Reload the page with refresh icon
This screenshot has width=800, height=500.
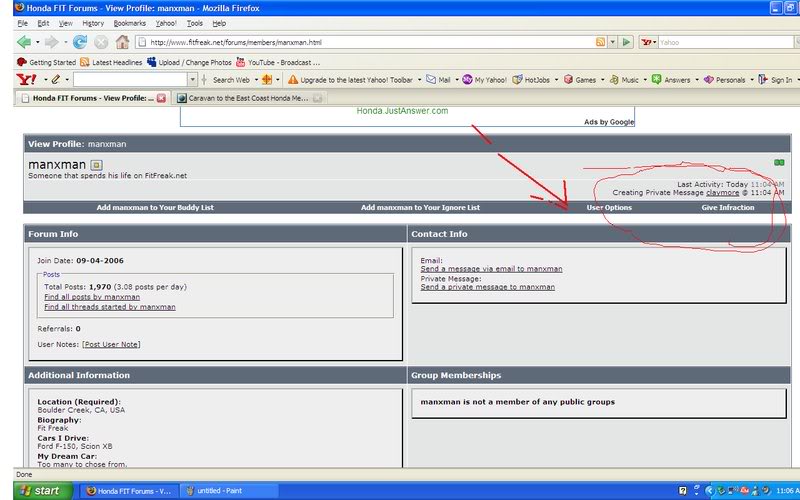coord(80,42)
